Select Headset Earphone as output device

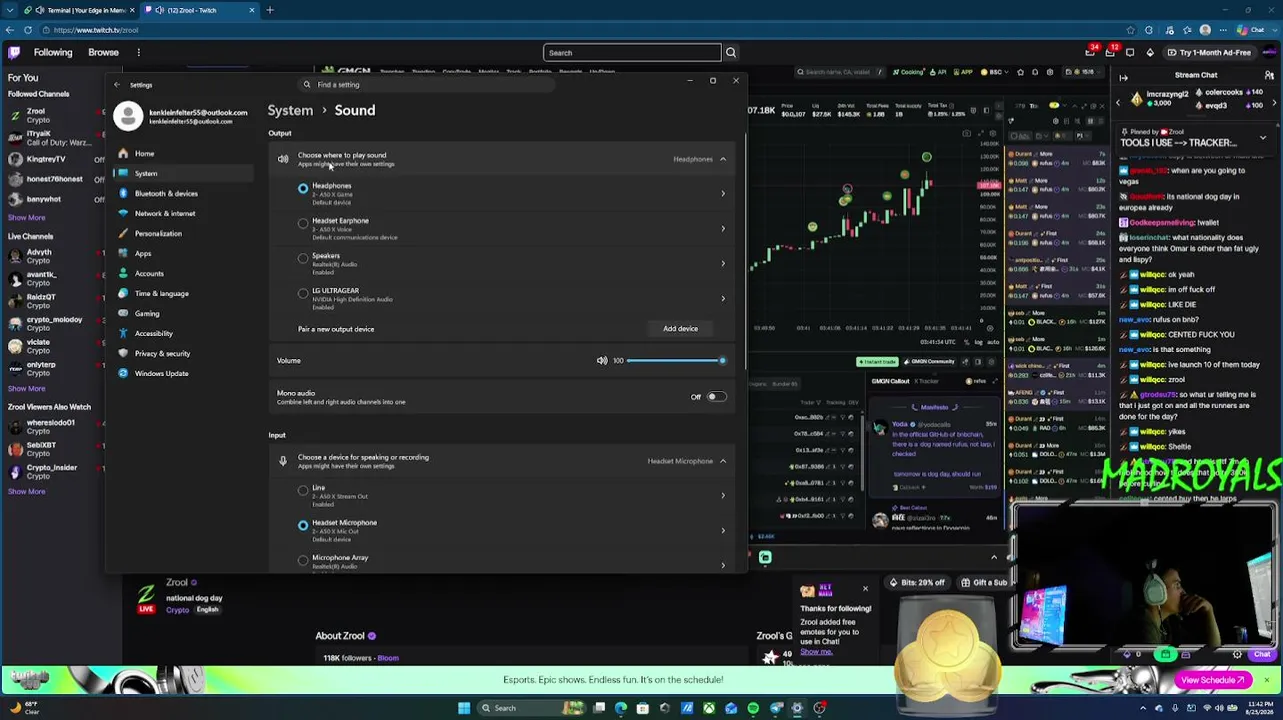[x=303, y=223]
